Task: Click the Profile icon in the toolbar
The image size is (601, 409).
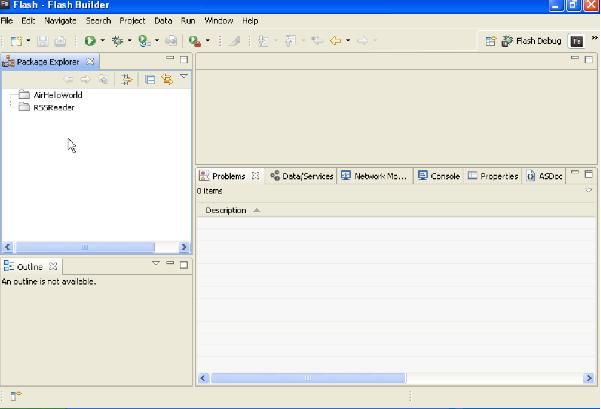Action: (144, 41)
